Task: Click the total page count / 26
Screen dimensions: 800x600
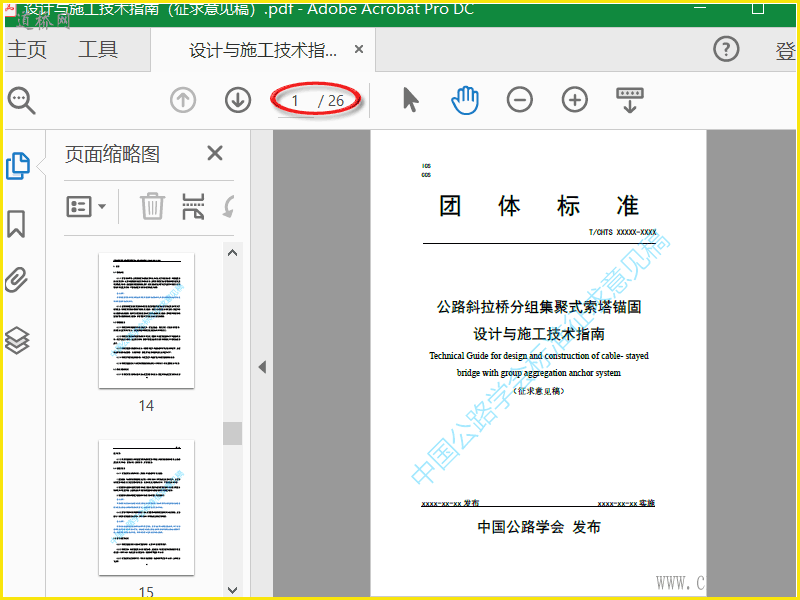Action: 331,101
